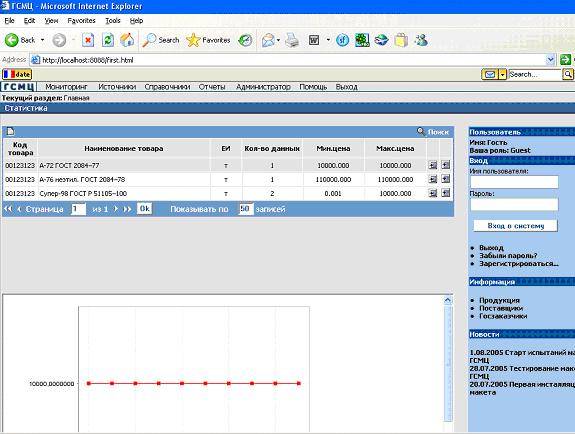Open the Помощь site menu
This screenshot has width=575, height=434.
(x=313, y=87)
